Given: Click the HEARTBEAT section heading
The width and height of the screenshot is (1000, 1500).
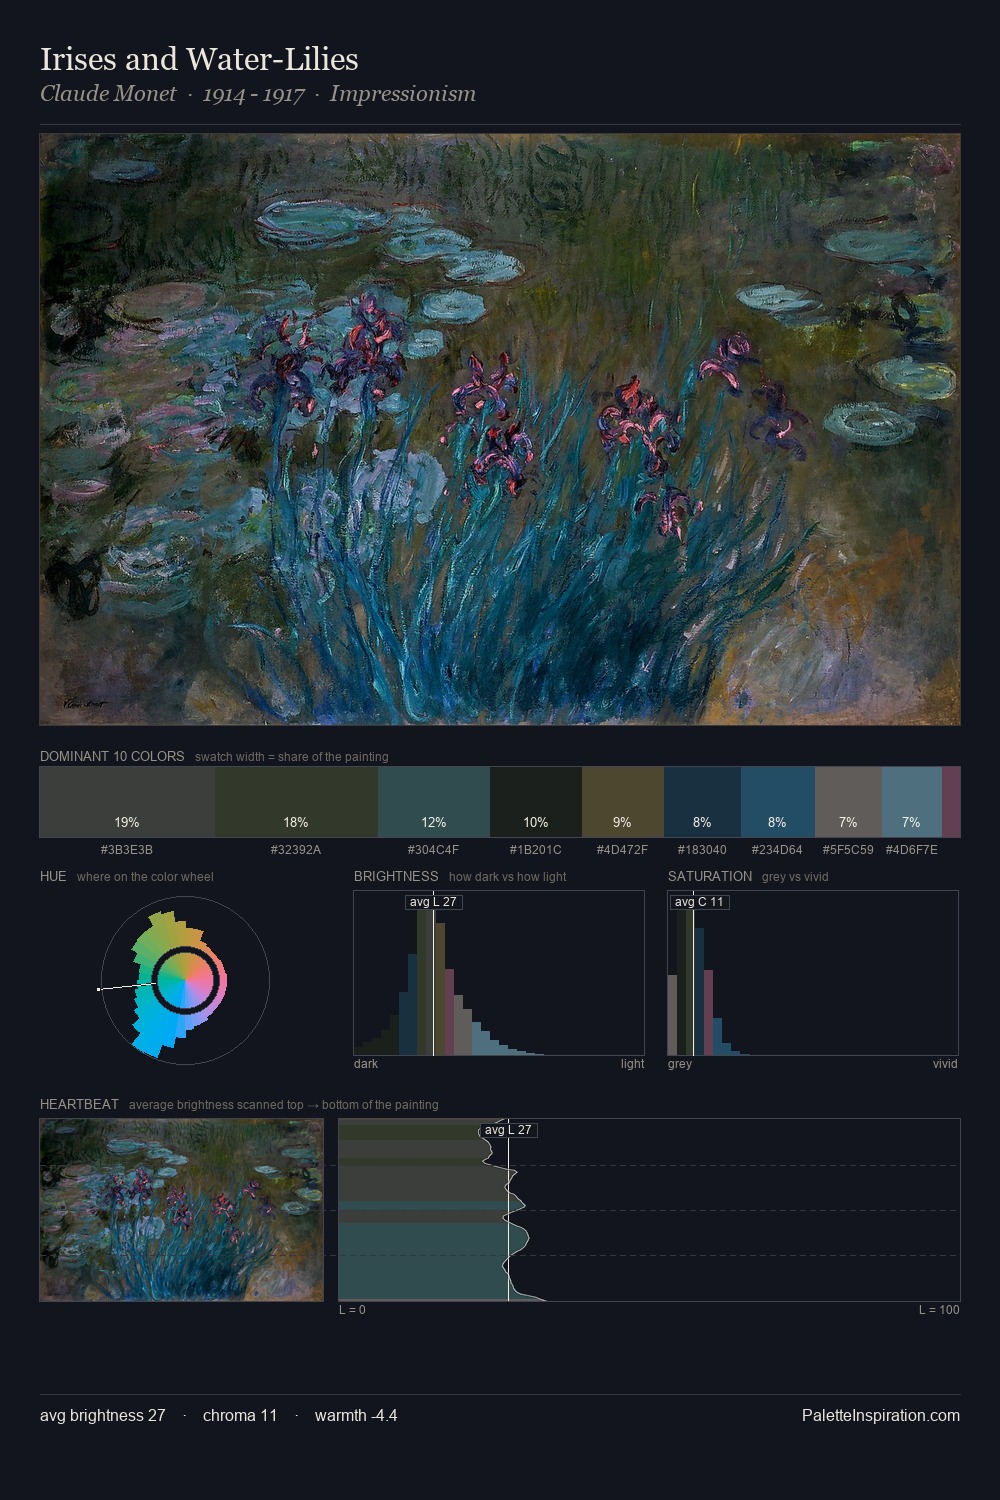Looking at the screenshot, I should coord(79,1104).
